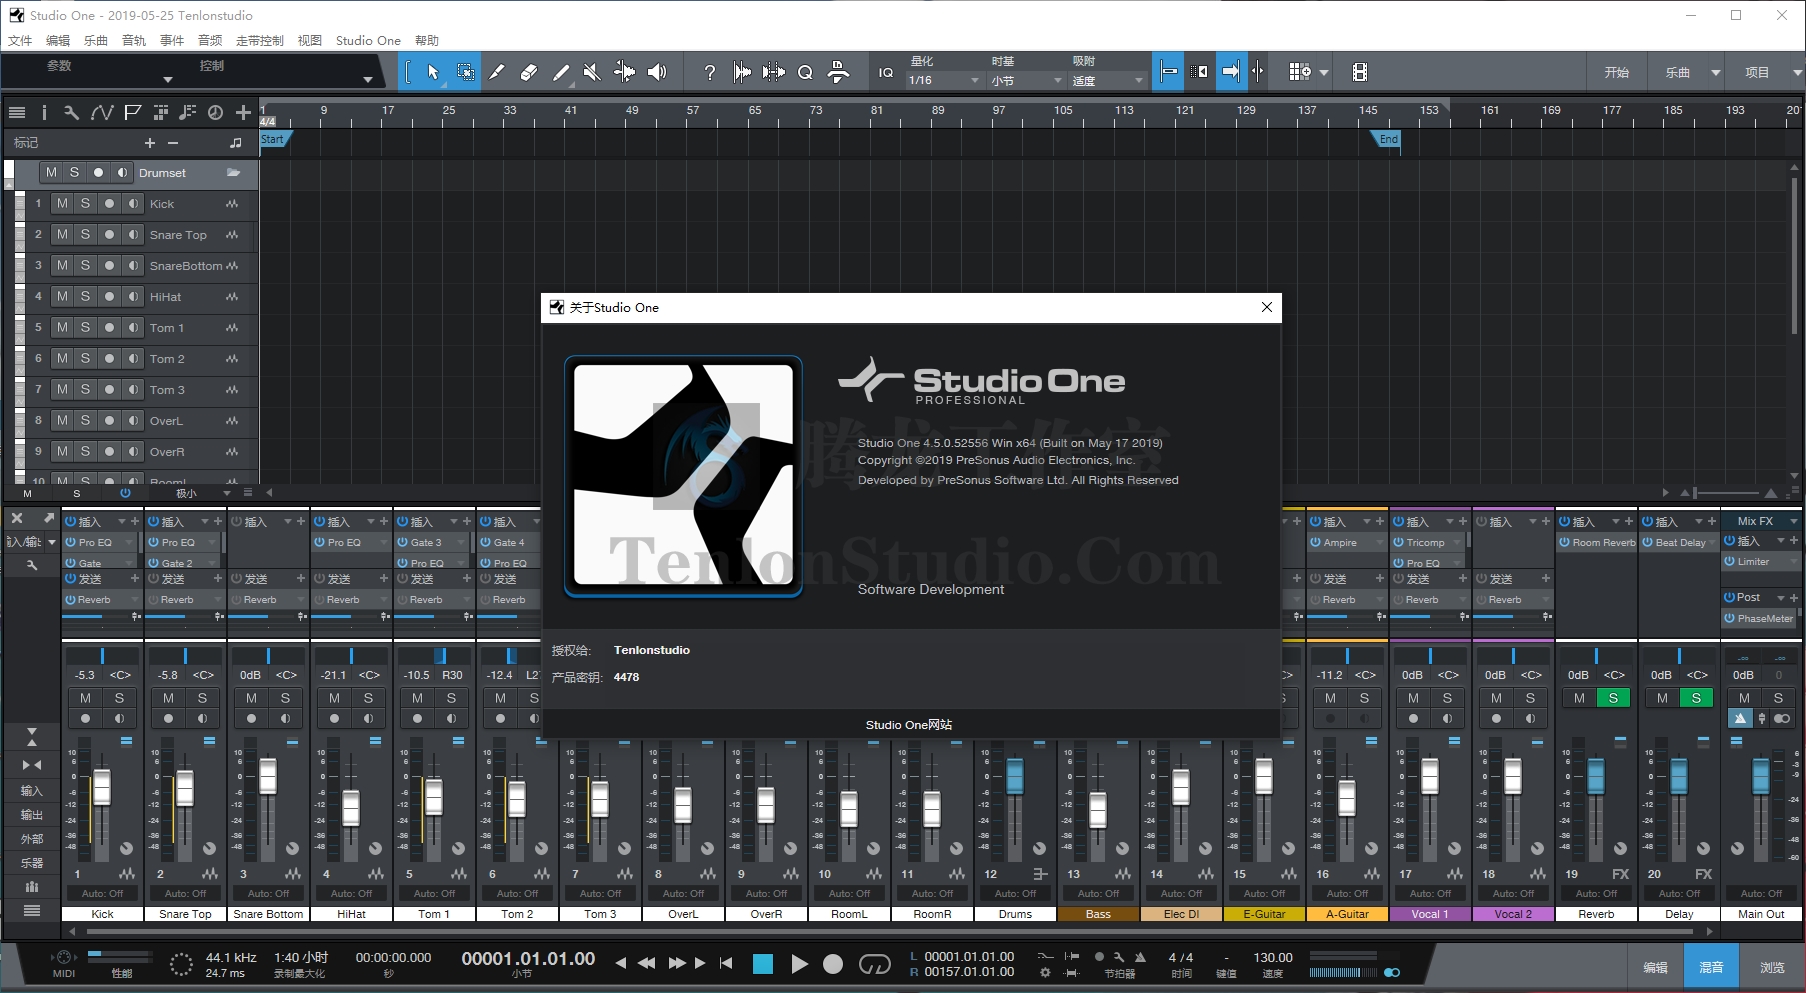Click the End marker on timeline
Viewport: 1806px width, 993px height.
click(x=1387, y=140)
